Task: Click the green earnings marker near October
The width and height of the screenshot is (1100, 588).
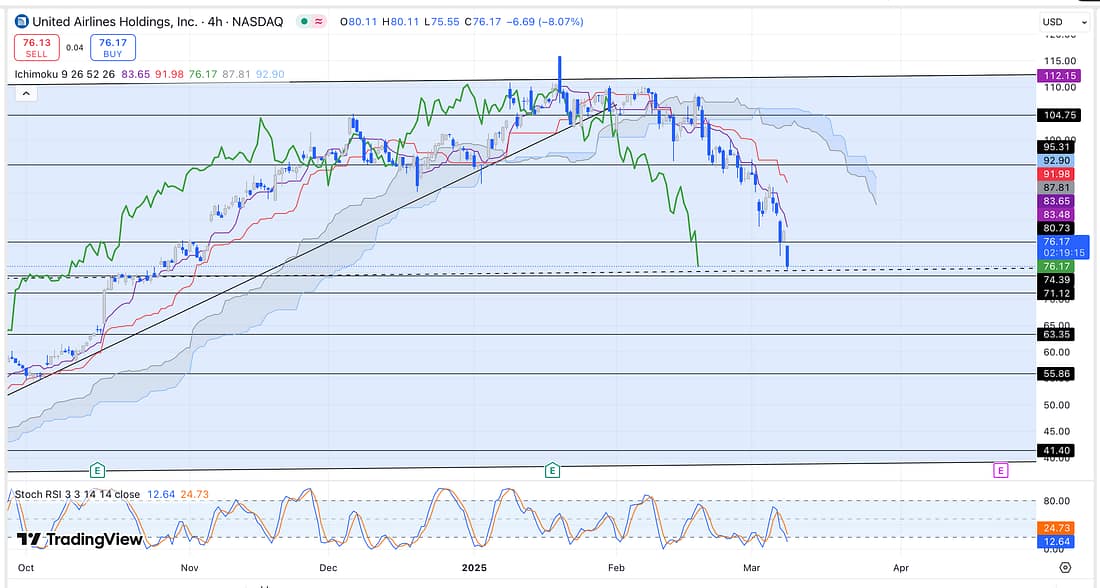Action: 97,469
